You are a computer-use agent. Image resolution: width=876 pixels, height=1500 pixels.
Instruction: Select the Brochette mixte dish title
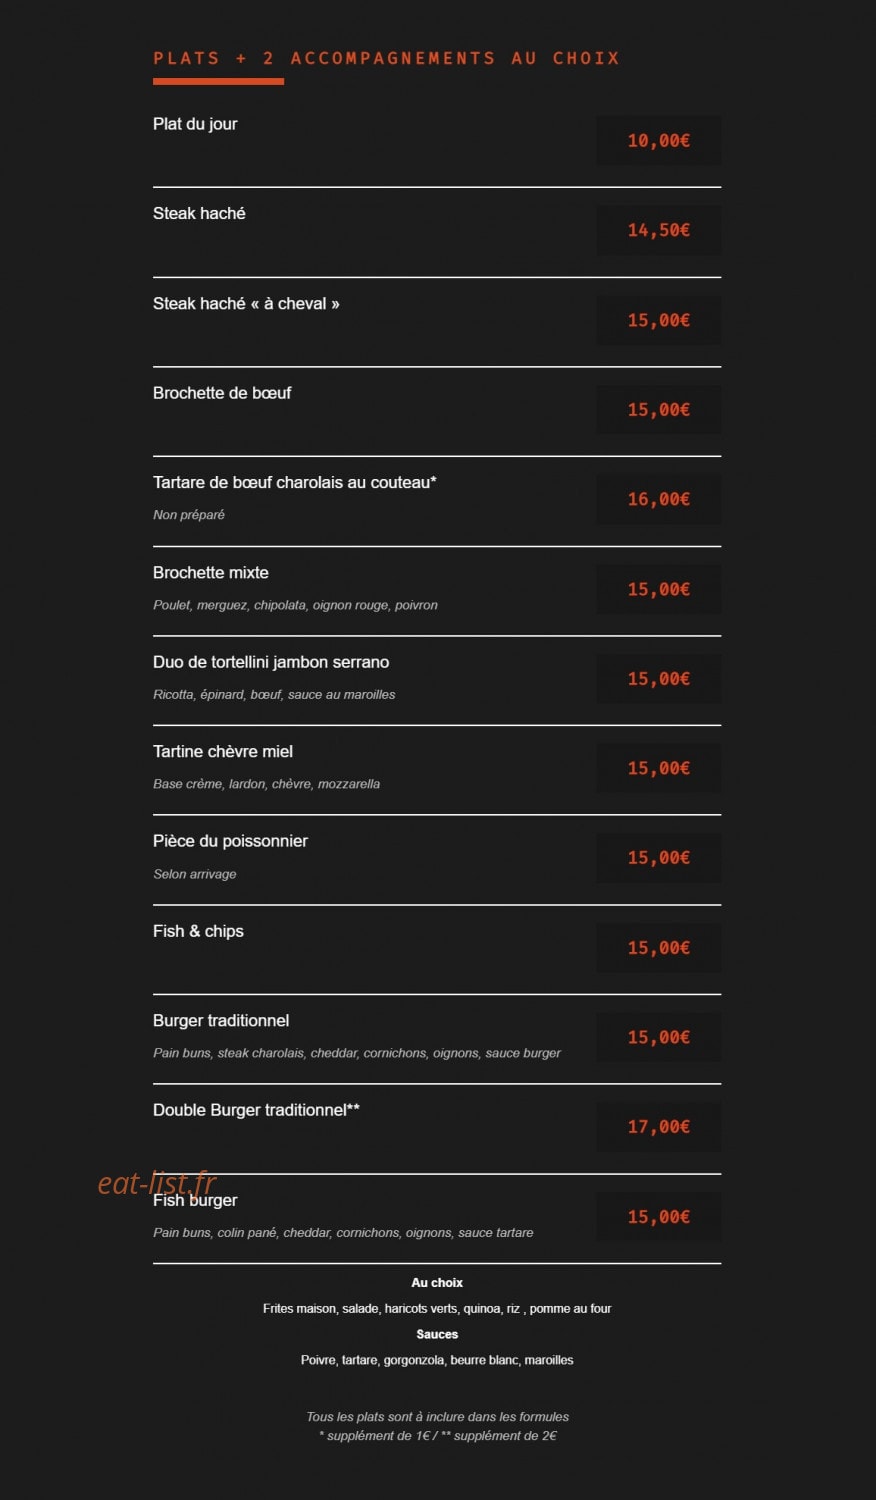(211, 572)
